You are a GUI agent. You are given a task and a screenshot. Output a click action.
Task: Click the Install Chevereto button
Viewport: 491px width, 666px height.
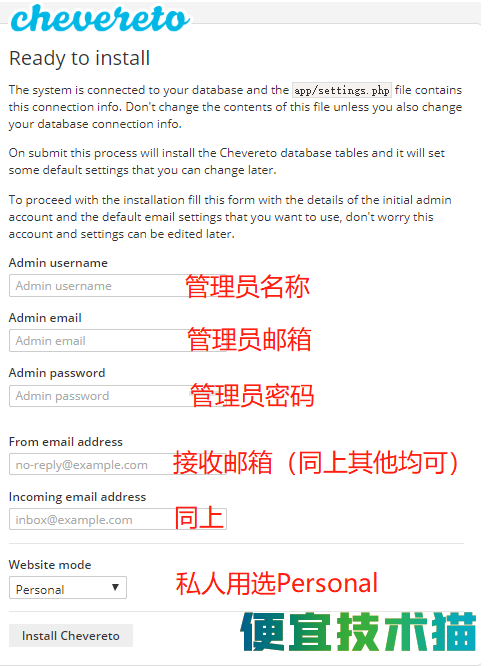click(71, 635)
